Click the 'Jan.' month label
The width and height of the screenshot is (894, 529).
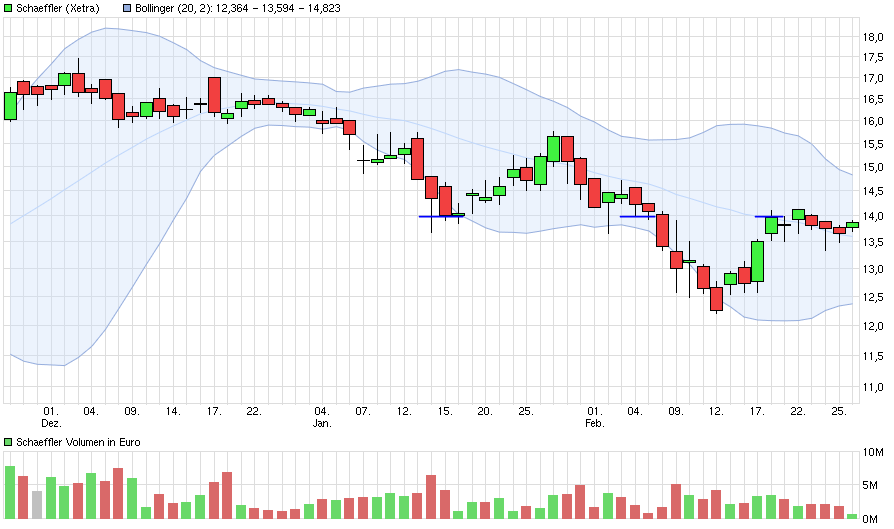click(322, 424)
